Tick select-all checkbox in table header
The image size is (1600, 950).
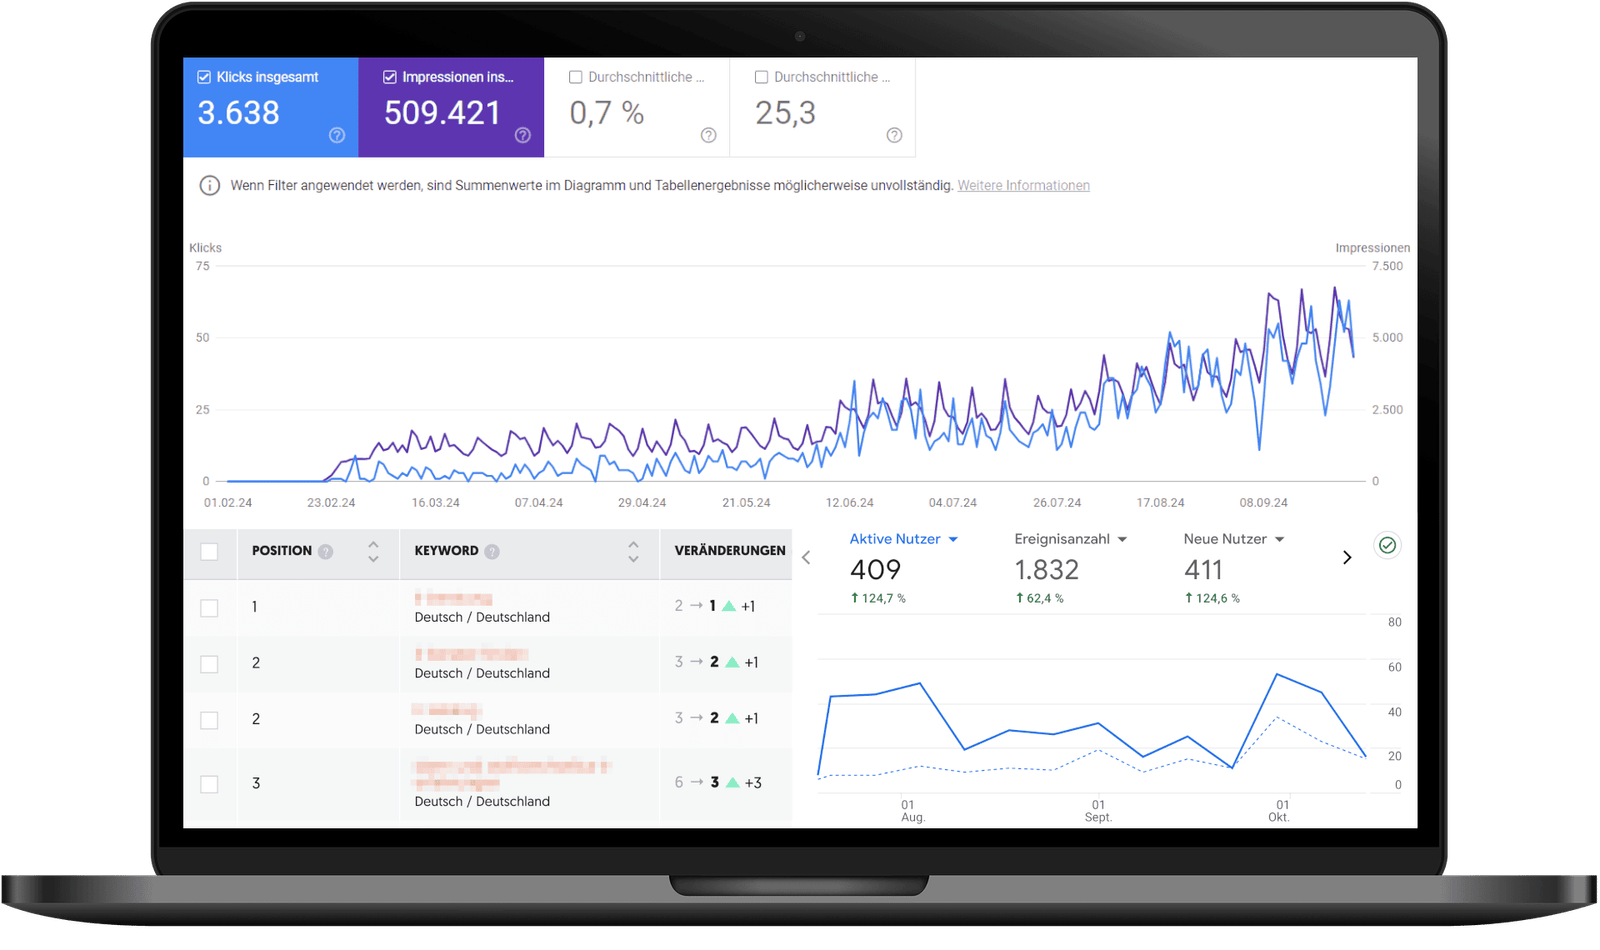pyautogui.click(x=209, y=552)
